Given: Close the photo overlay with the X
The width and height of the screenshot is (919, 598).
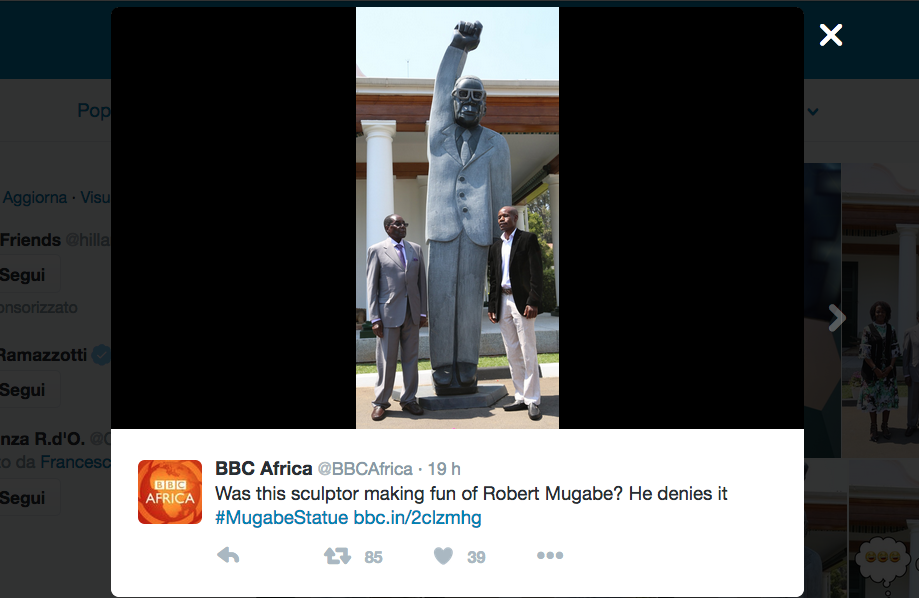Looking at the screenshot, I should click(830, 35).
